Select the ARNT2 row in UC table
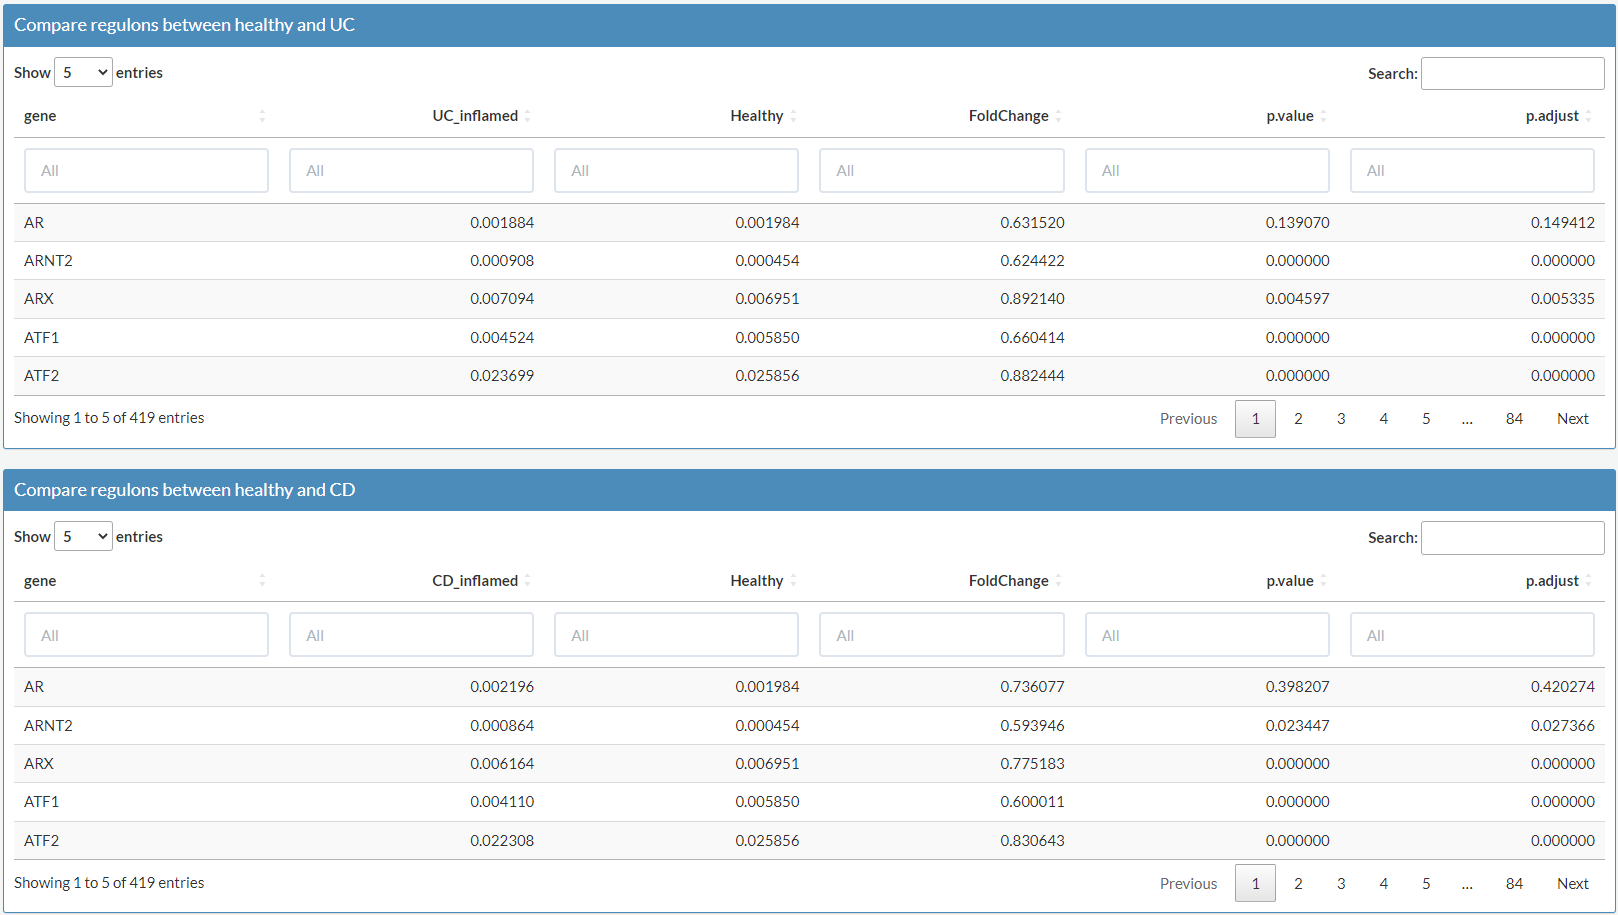Viewport: 1618px width, 915px height. click(x=48, y=261)
